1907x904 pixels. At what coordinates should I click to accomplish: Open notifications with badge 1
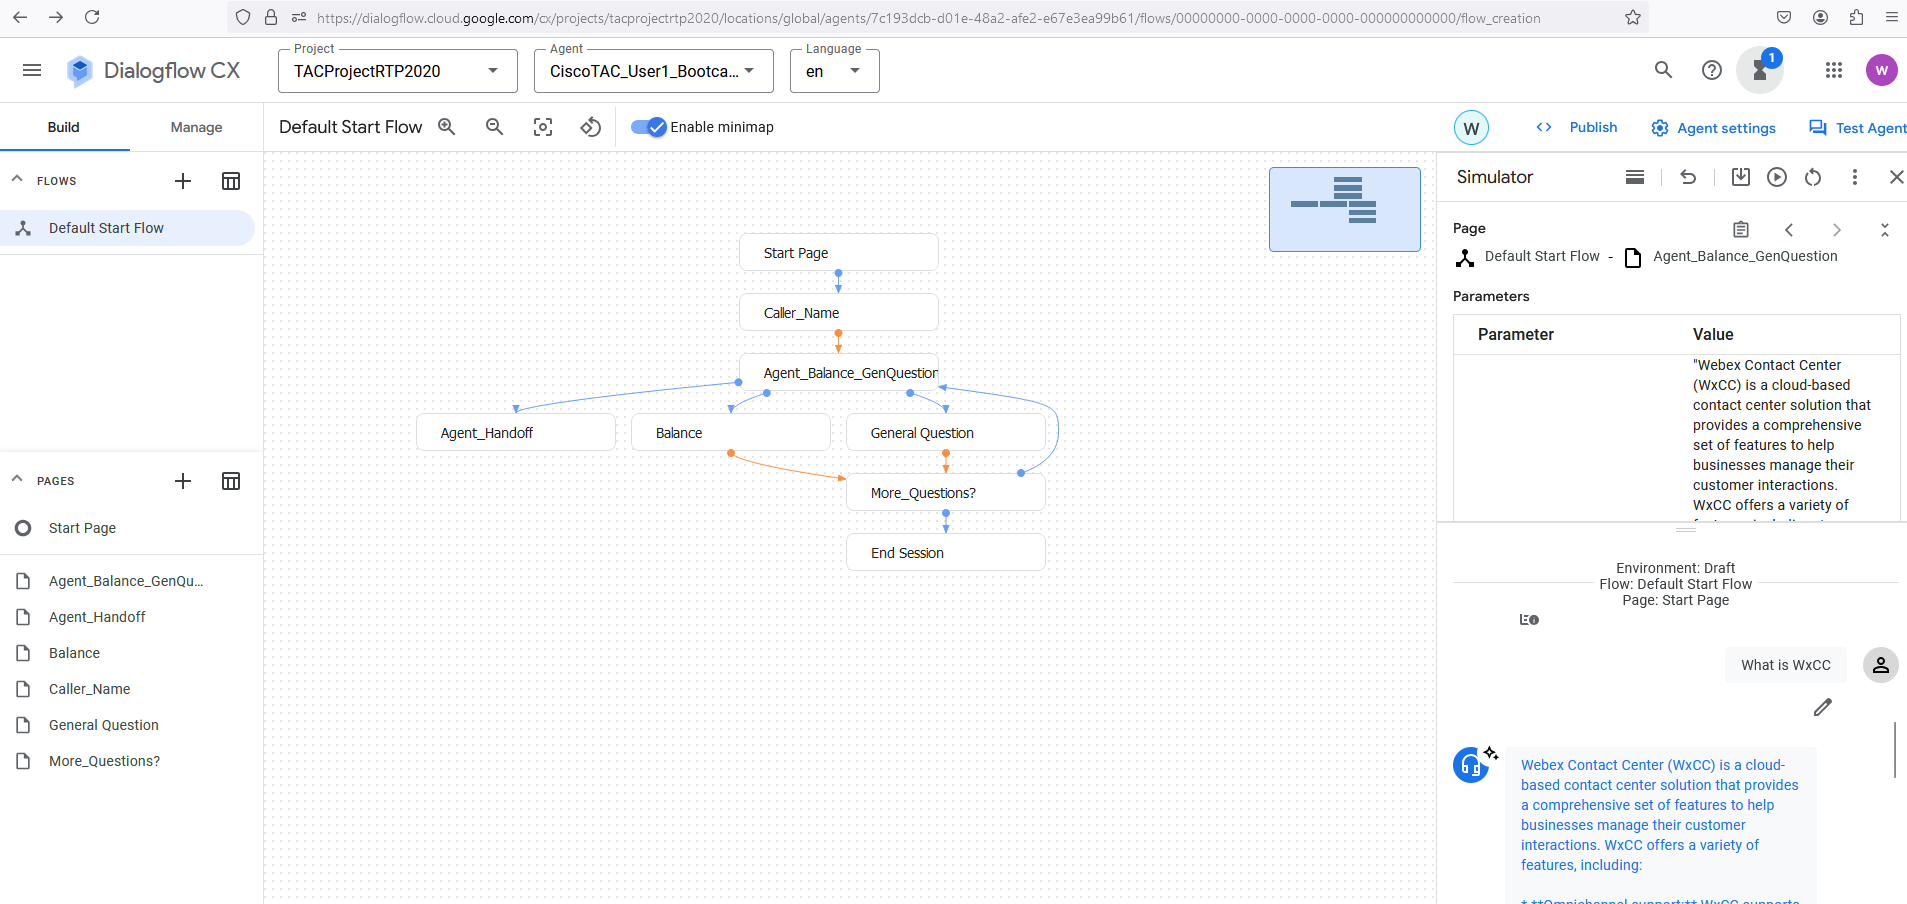coord(1760,70)
